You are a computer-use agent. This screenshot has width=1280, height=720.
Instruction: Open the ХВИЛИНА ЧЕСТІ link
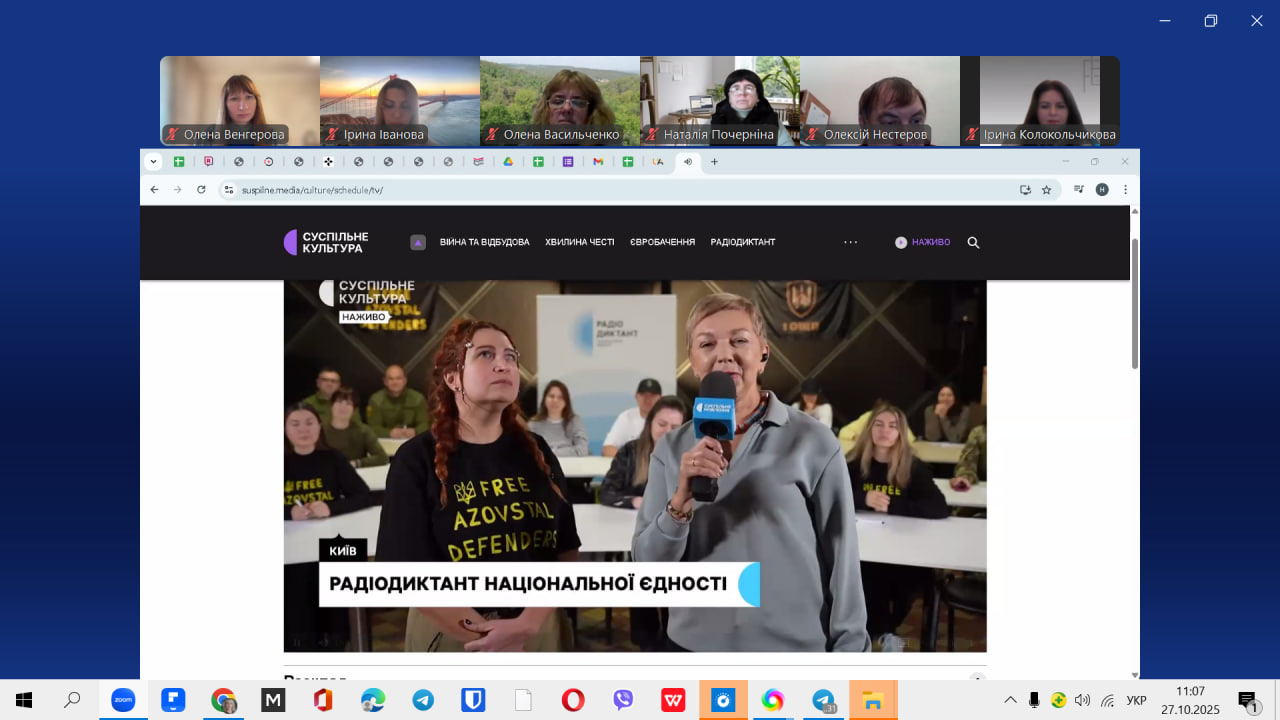[x=579, y=242]
